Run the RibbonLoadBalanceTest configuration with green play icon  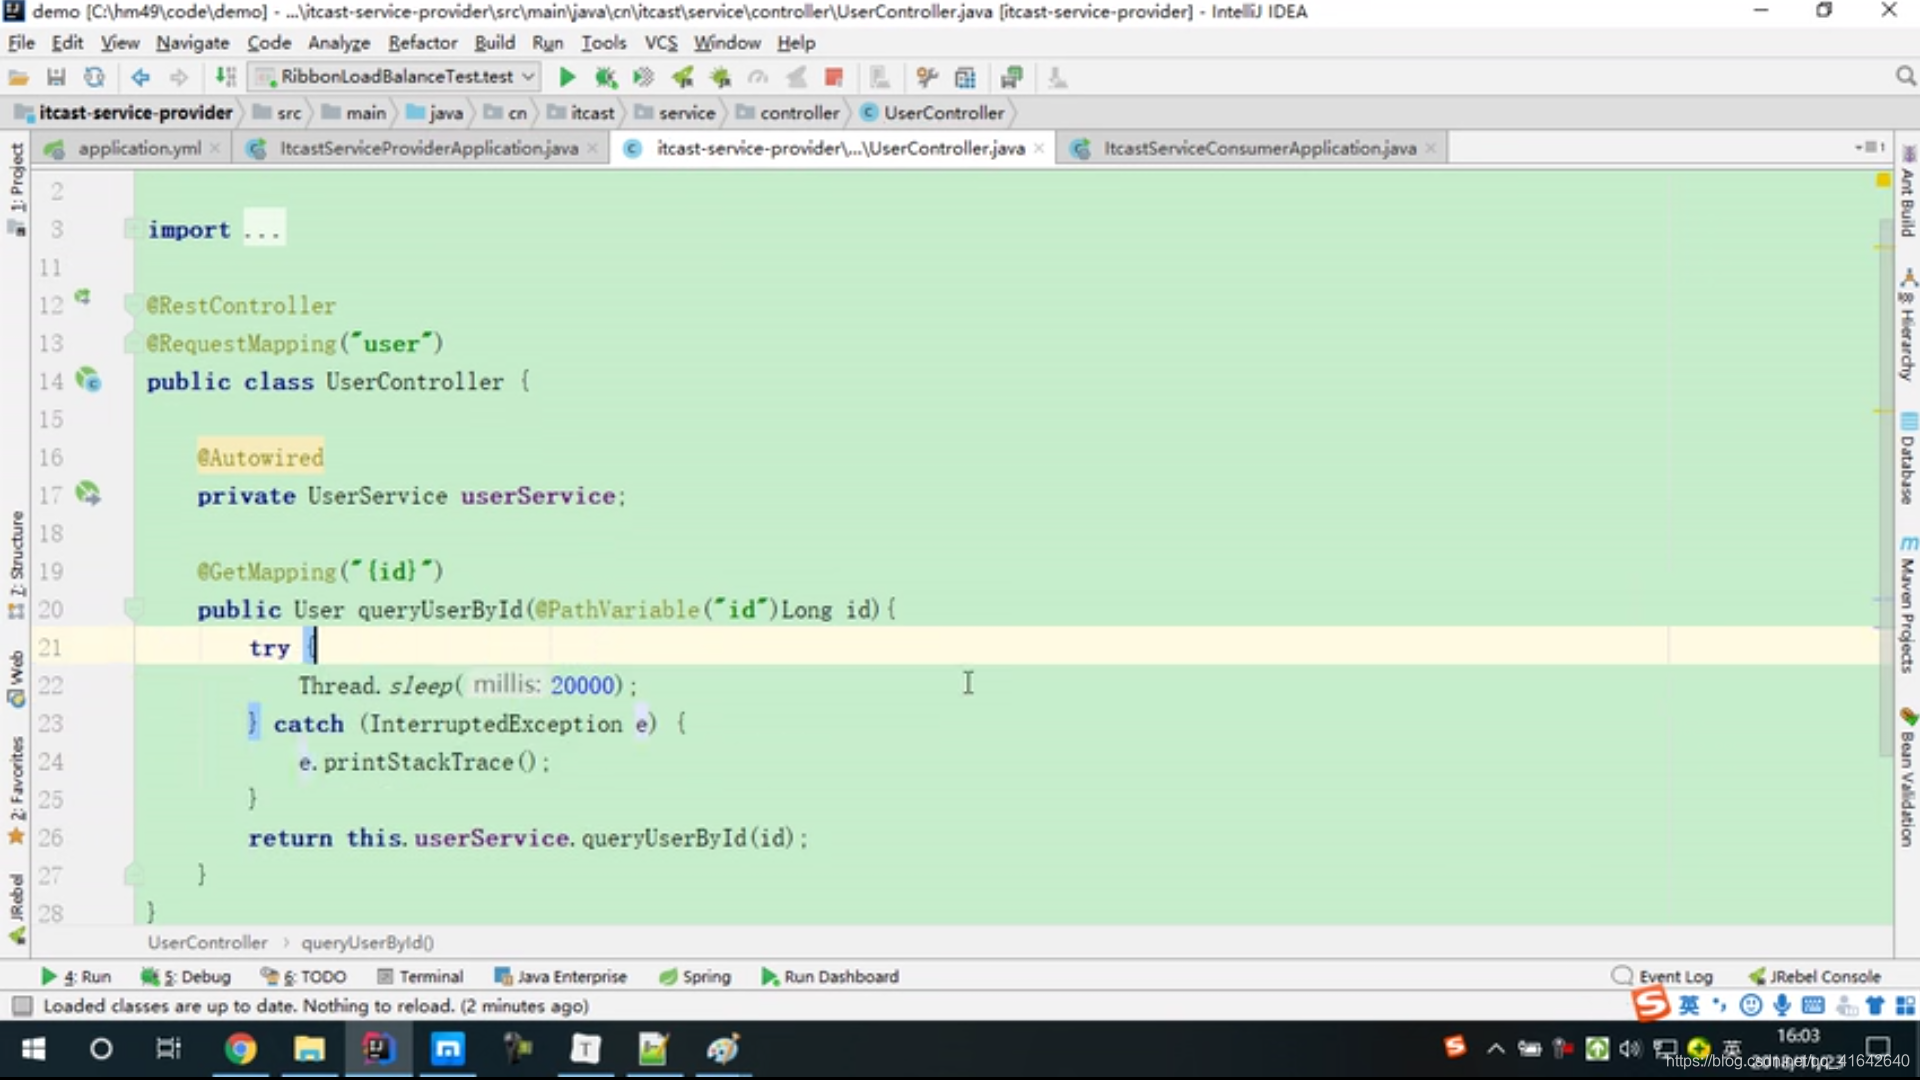click(567, 77)
